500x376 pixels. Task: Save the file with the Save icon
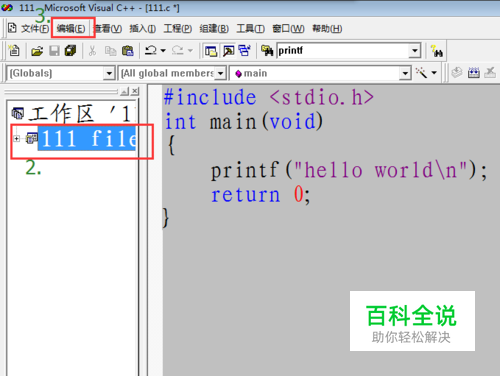[x=54, y=51]
